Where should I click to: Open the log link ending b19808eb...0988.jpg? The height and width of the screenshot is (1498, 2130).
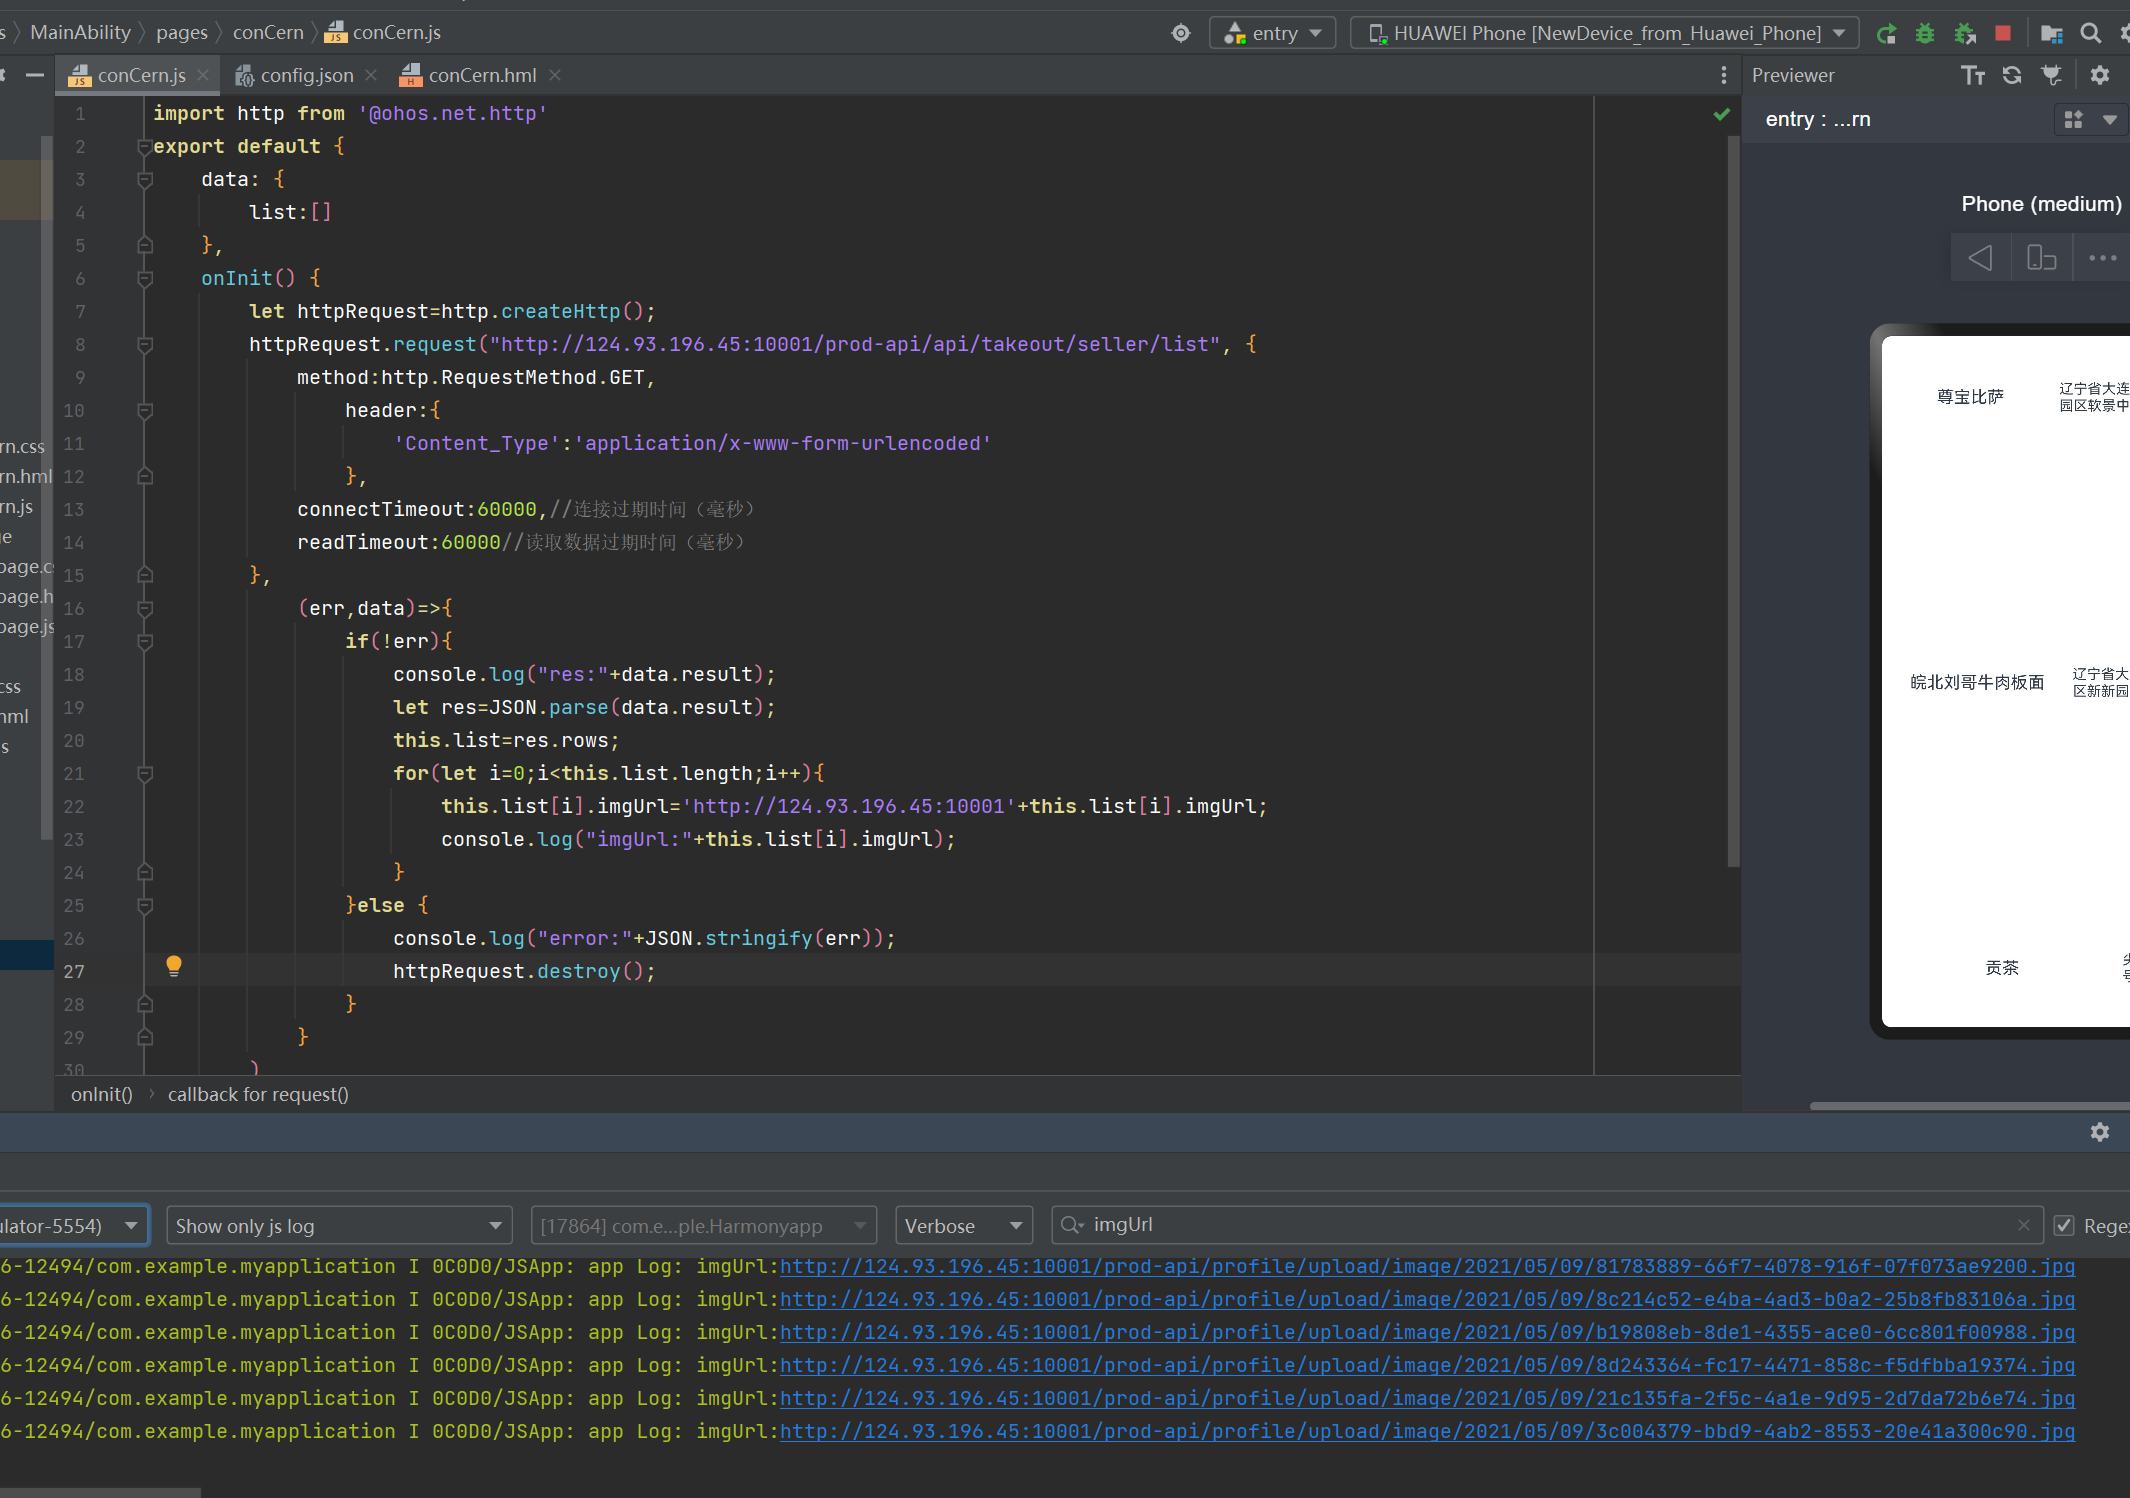[x=1427, y=1332]
